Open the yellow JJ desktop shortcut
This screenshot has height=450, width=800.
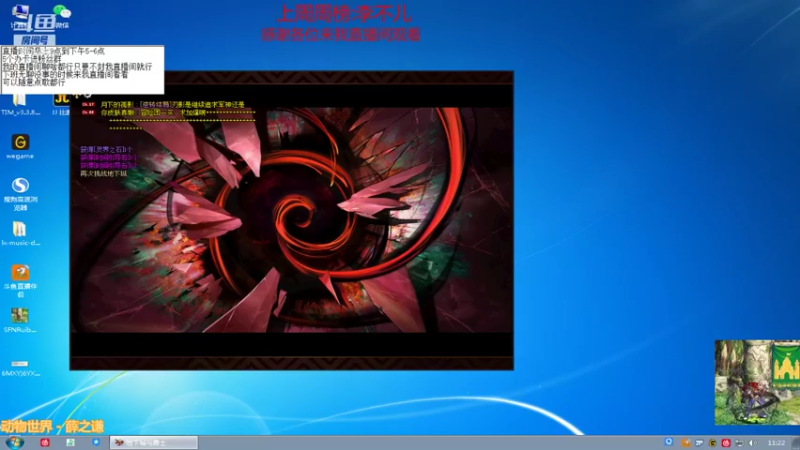[x=61, y=104]
